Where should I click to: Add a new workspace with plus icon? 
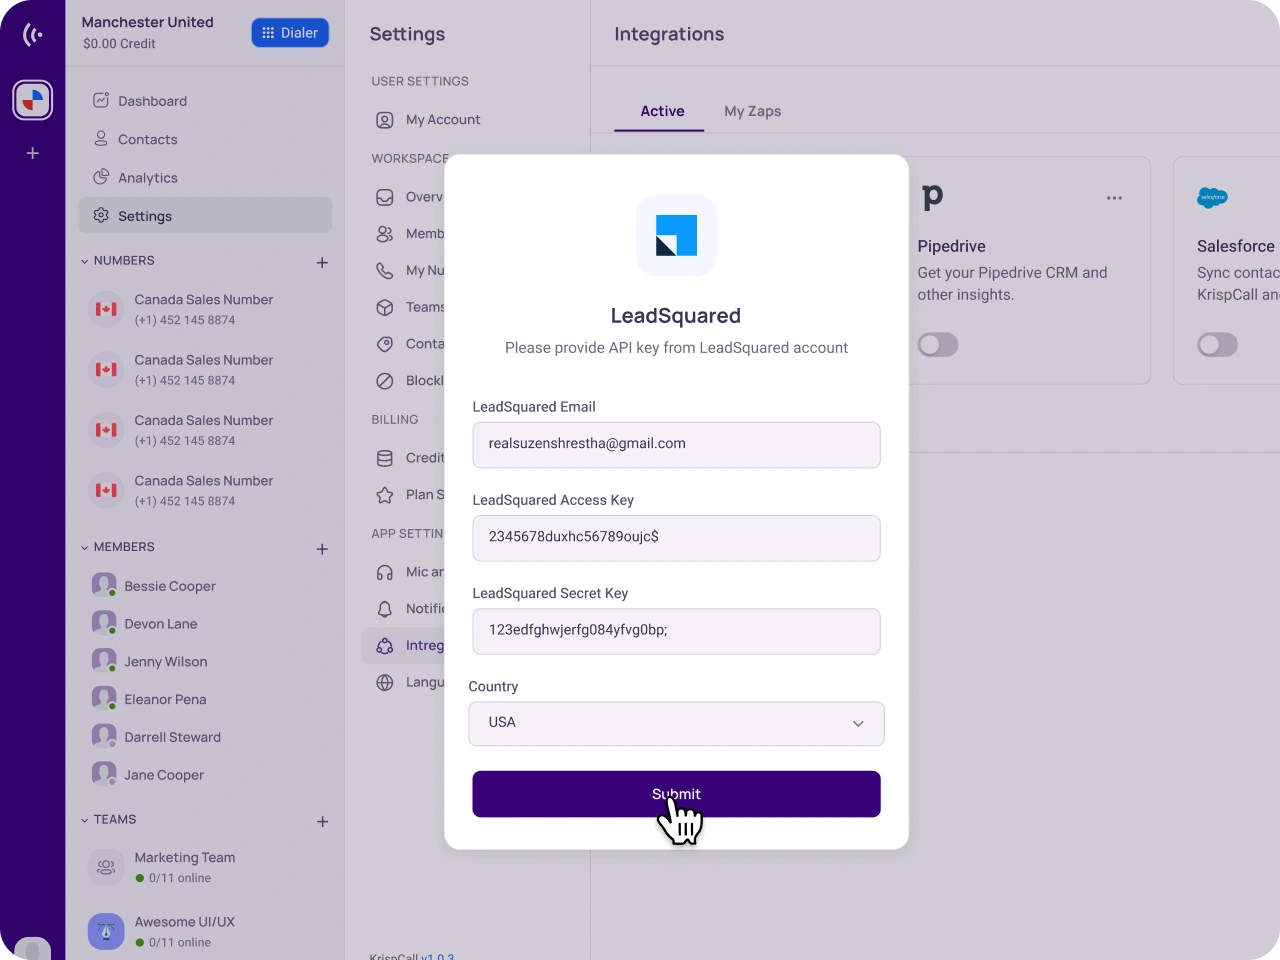coord(33,153)
